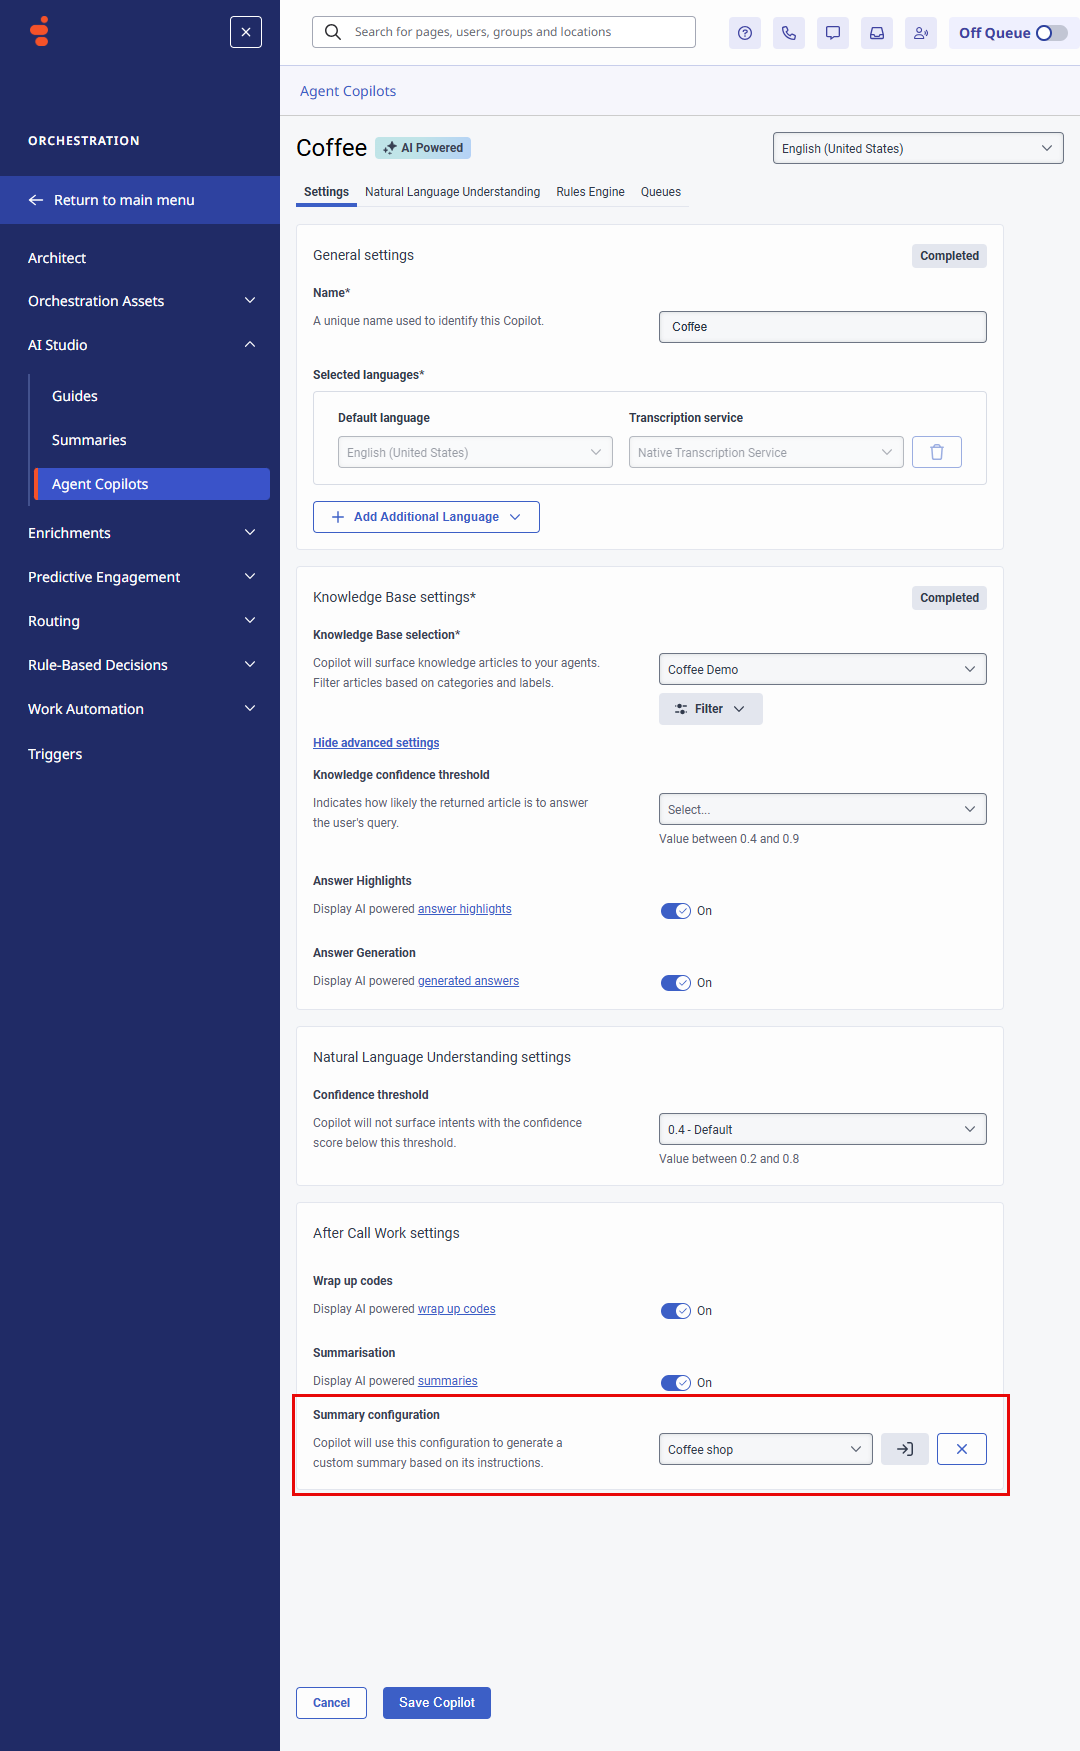Turn off the Answer Generation toggle

676,983
